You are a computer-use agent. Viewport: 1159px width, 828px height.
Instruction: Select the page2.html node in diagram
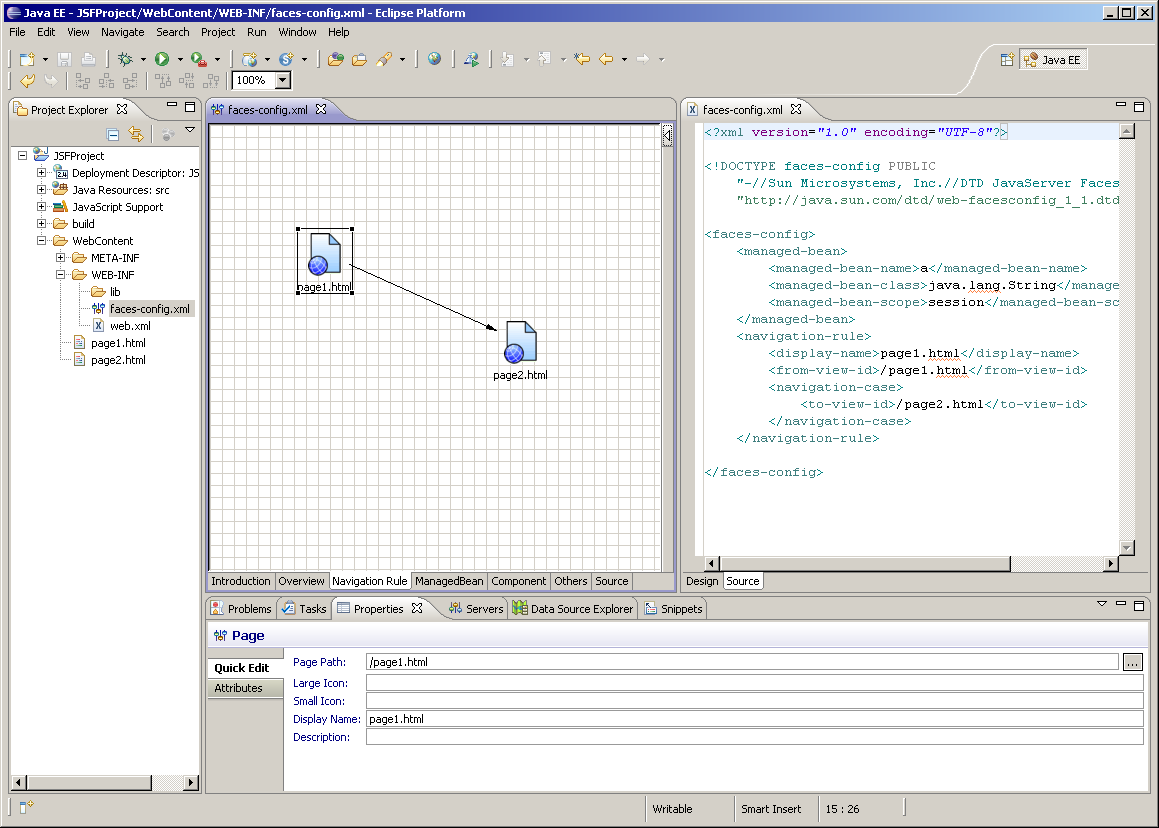point(520,343)
